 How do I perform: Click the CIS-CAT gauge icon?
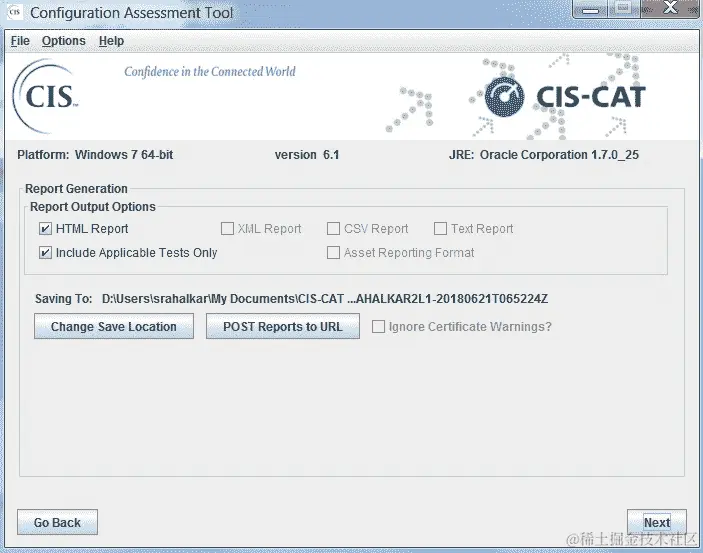click(504, 96)
